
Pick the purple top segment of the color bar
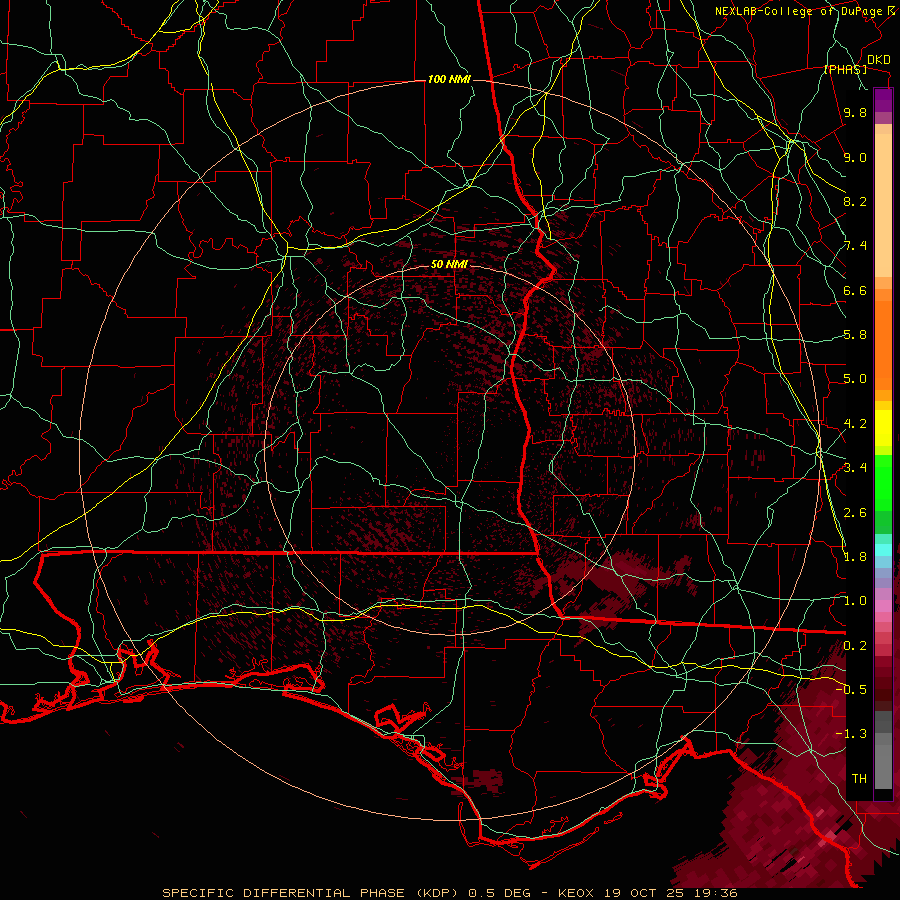point(883,100)
